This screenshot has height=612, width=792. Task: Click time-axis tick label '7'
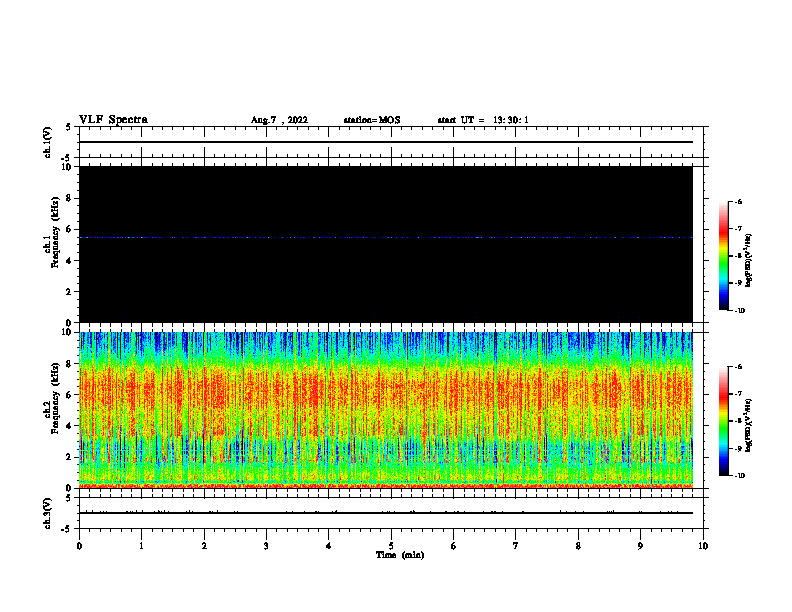(516, 546)
